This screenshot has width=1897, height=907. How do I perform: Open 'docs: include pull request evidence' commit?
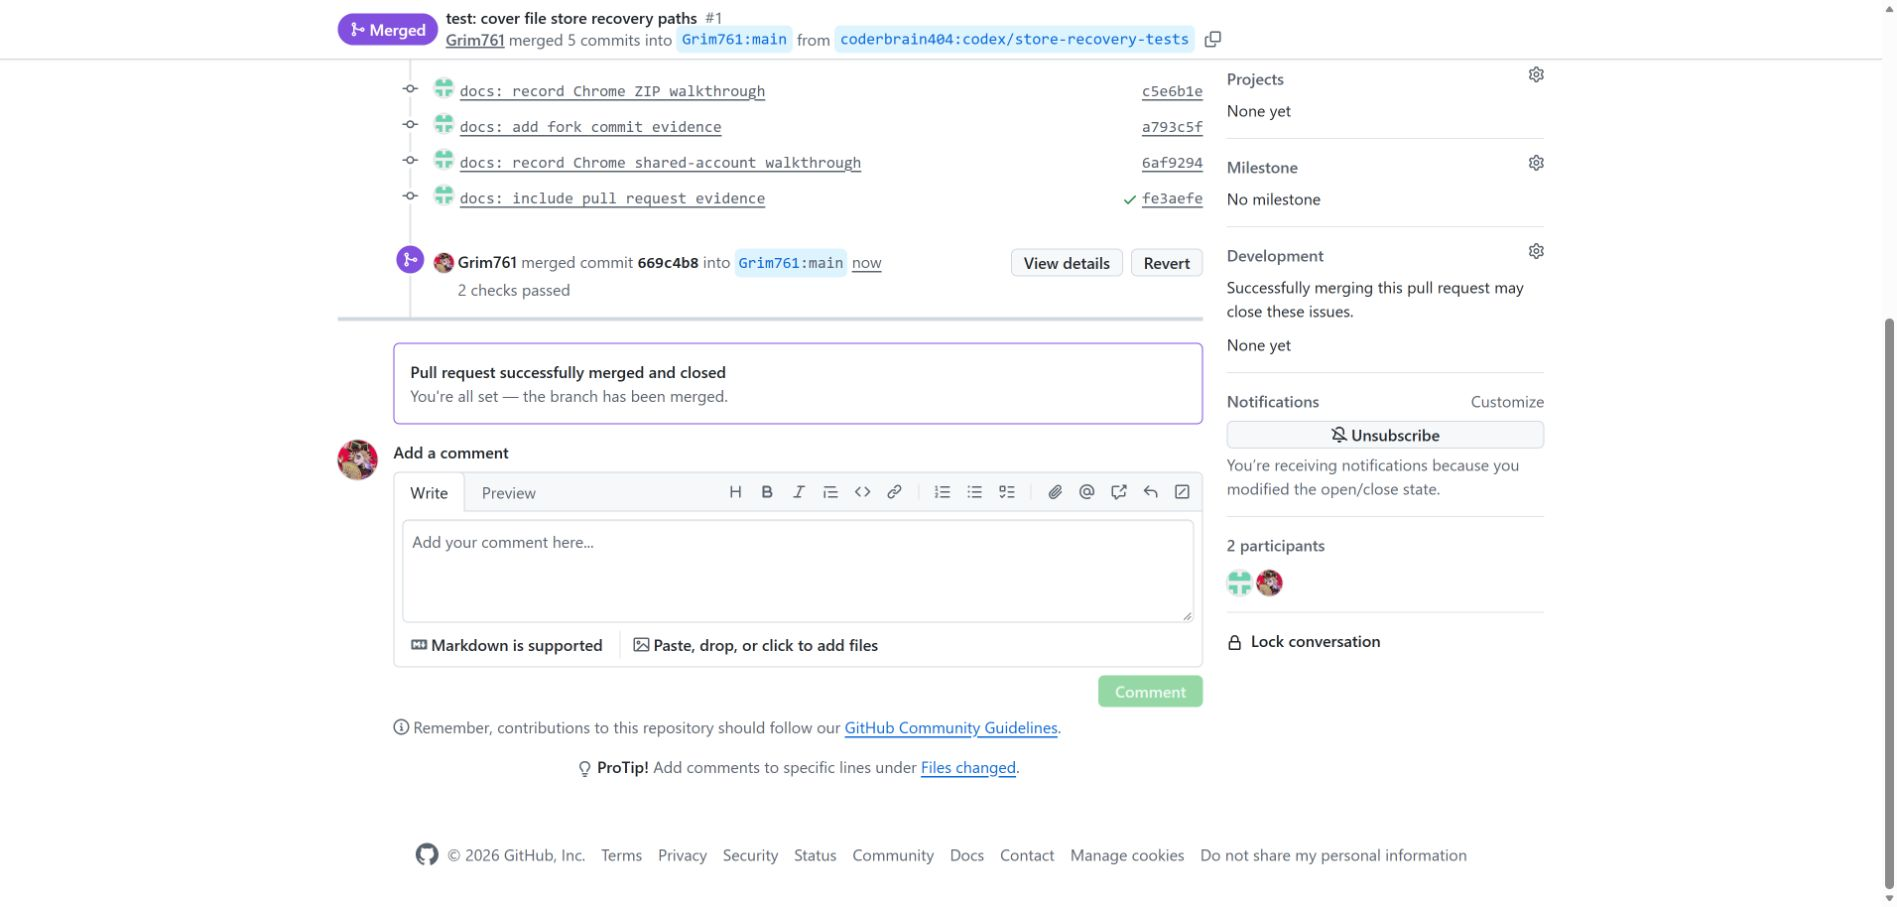click(612, 198)
